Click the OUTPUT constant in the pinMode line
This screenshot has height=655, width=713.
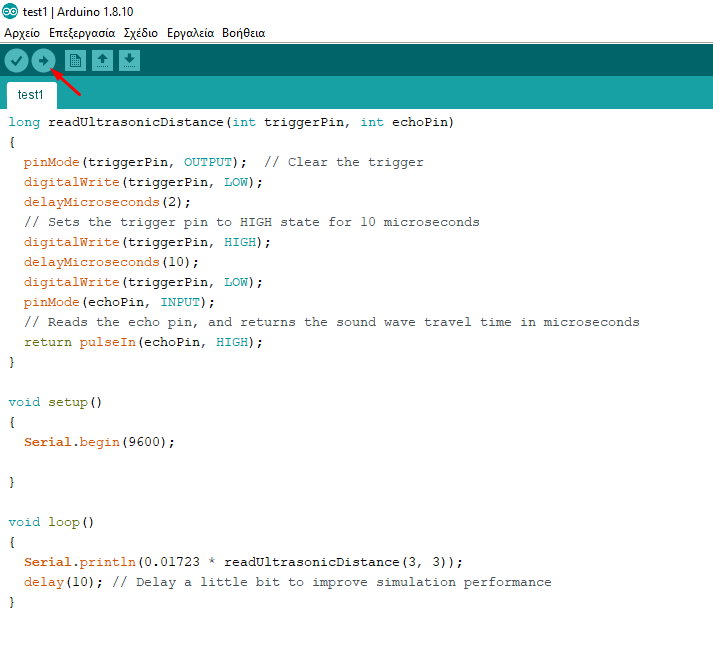207,162
